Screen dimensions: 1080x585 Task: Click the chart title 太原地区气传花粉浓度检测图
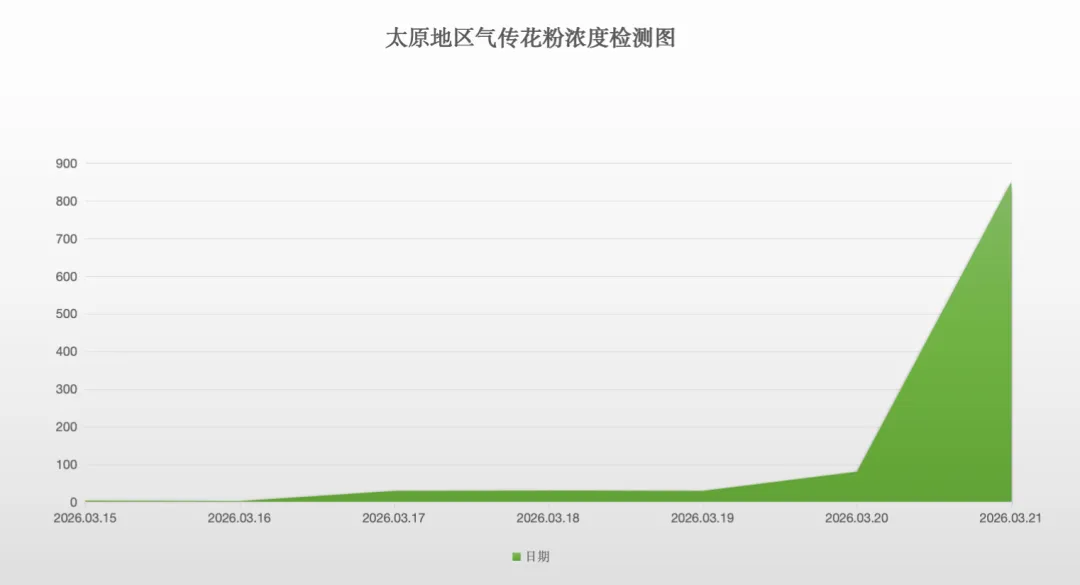530,38
